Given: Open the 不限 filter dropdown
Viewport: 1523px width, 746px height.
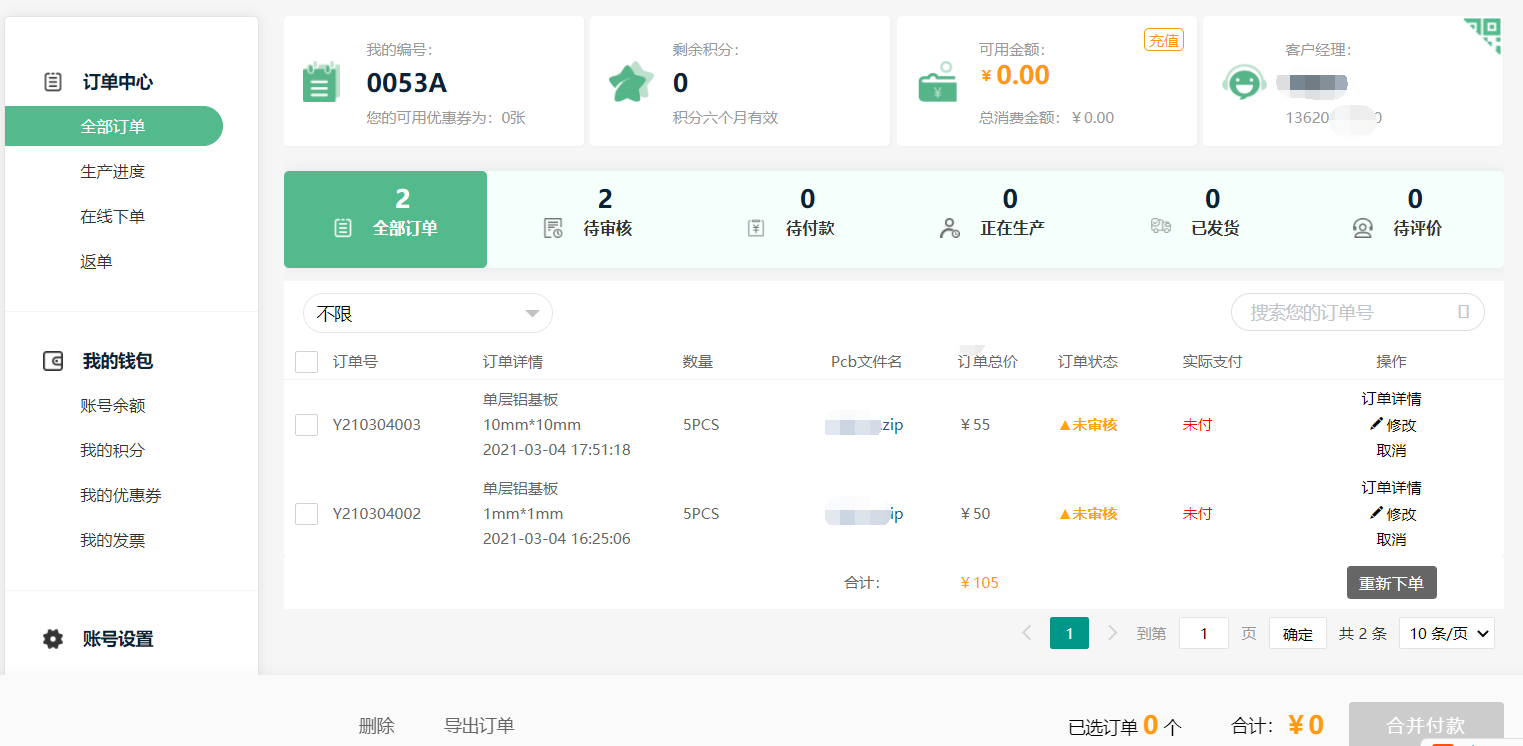Looking at the screenshot, I should click(x=427, y=313).
